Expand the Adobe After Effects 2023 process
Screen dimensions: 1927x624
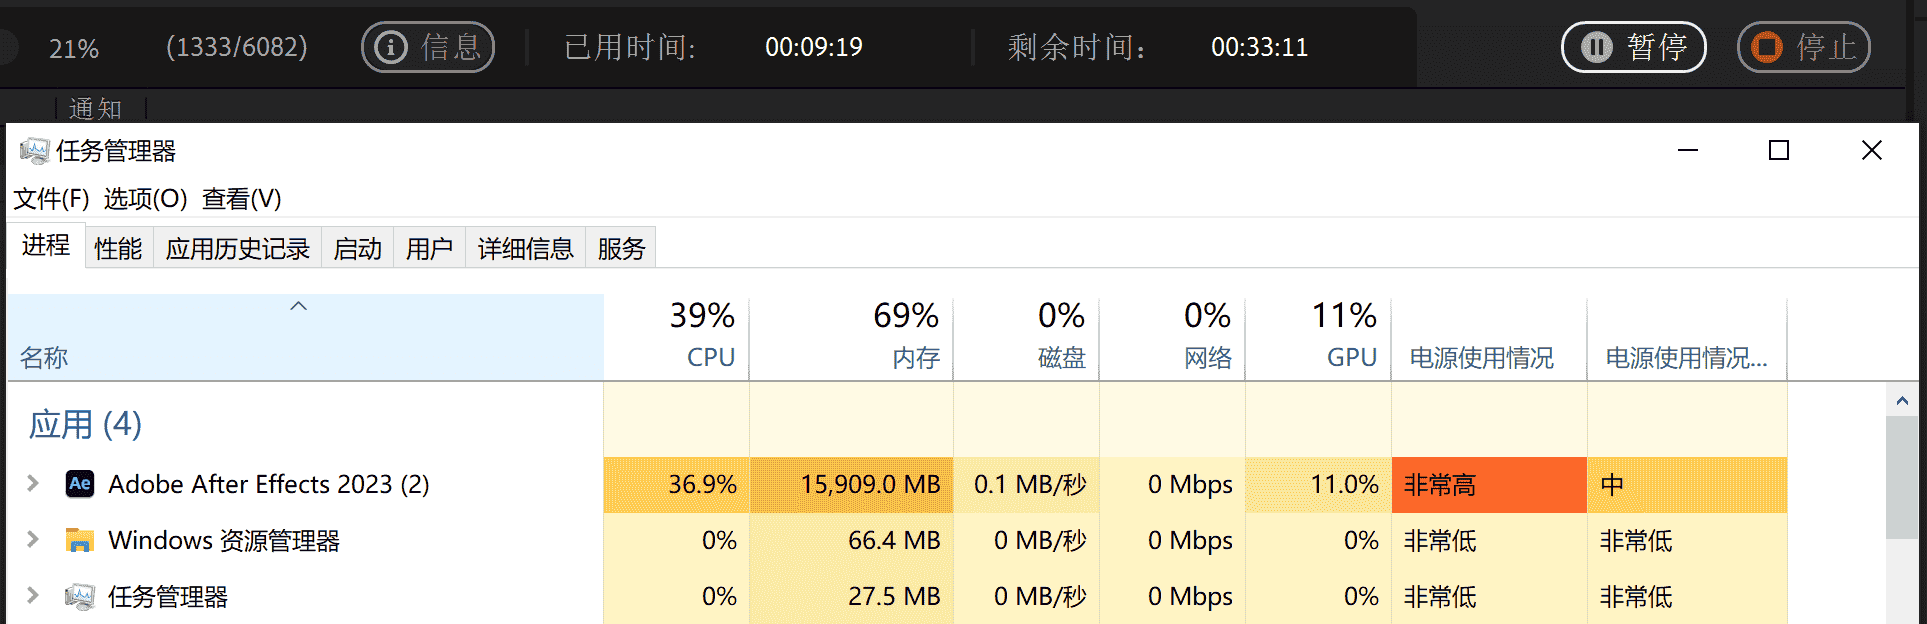(x=33, y=484)
